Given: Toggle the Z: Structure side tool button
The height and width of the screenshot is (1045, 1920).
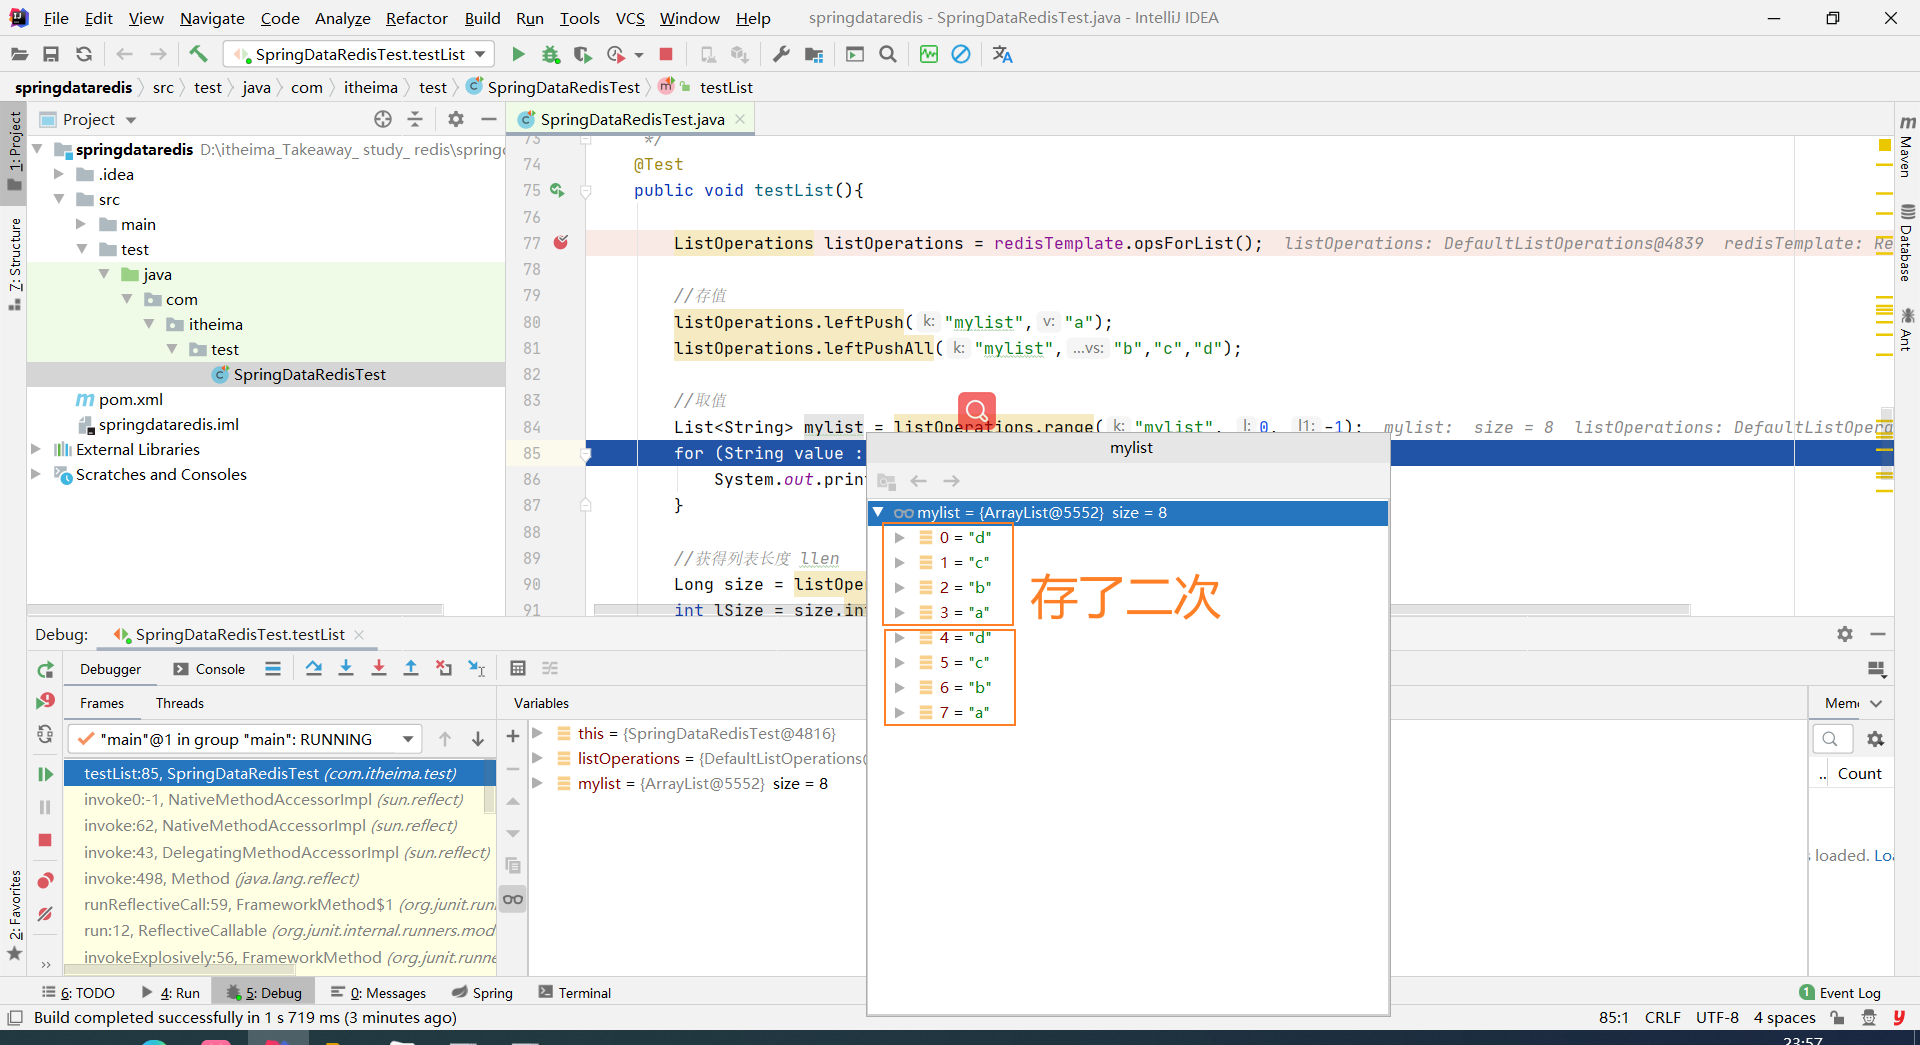Looking at the screenshot, I should point(14,264).
